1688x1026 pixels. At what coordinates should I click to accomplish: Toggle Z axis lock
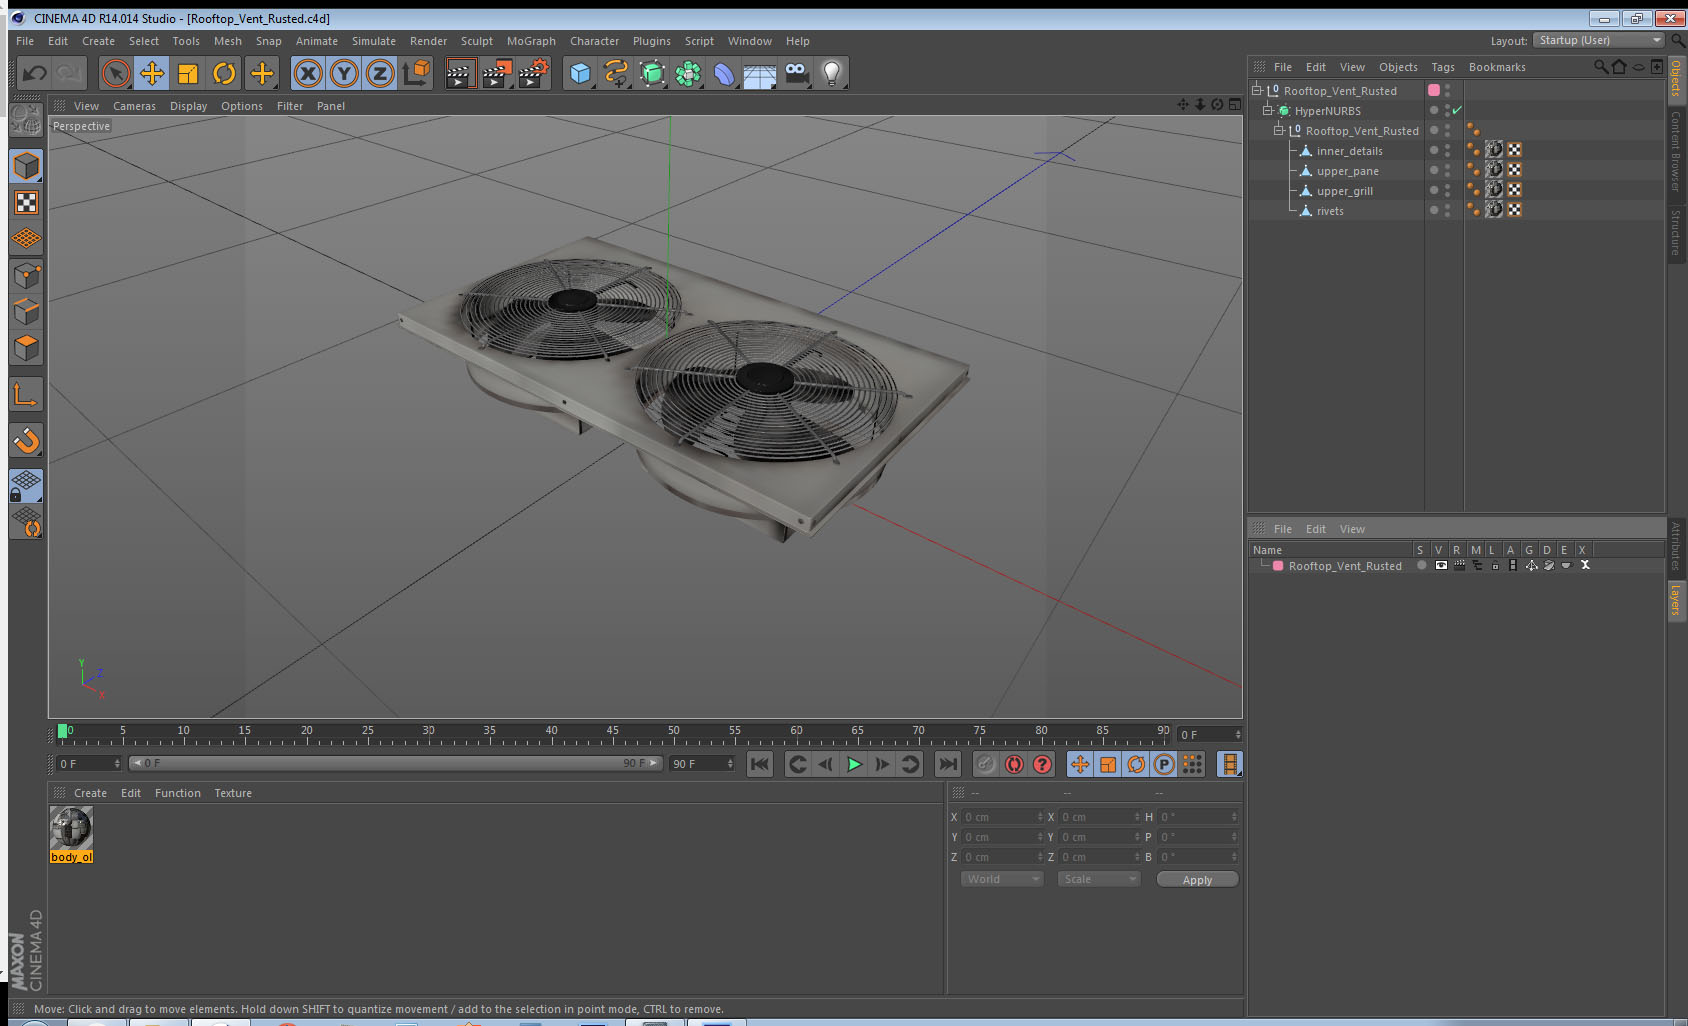(380, 73)
